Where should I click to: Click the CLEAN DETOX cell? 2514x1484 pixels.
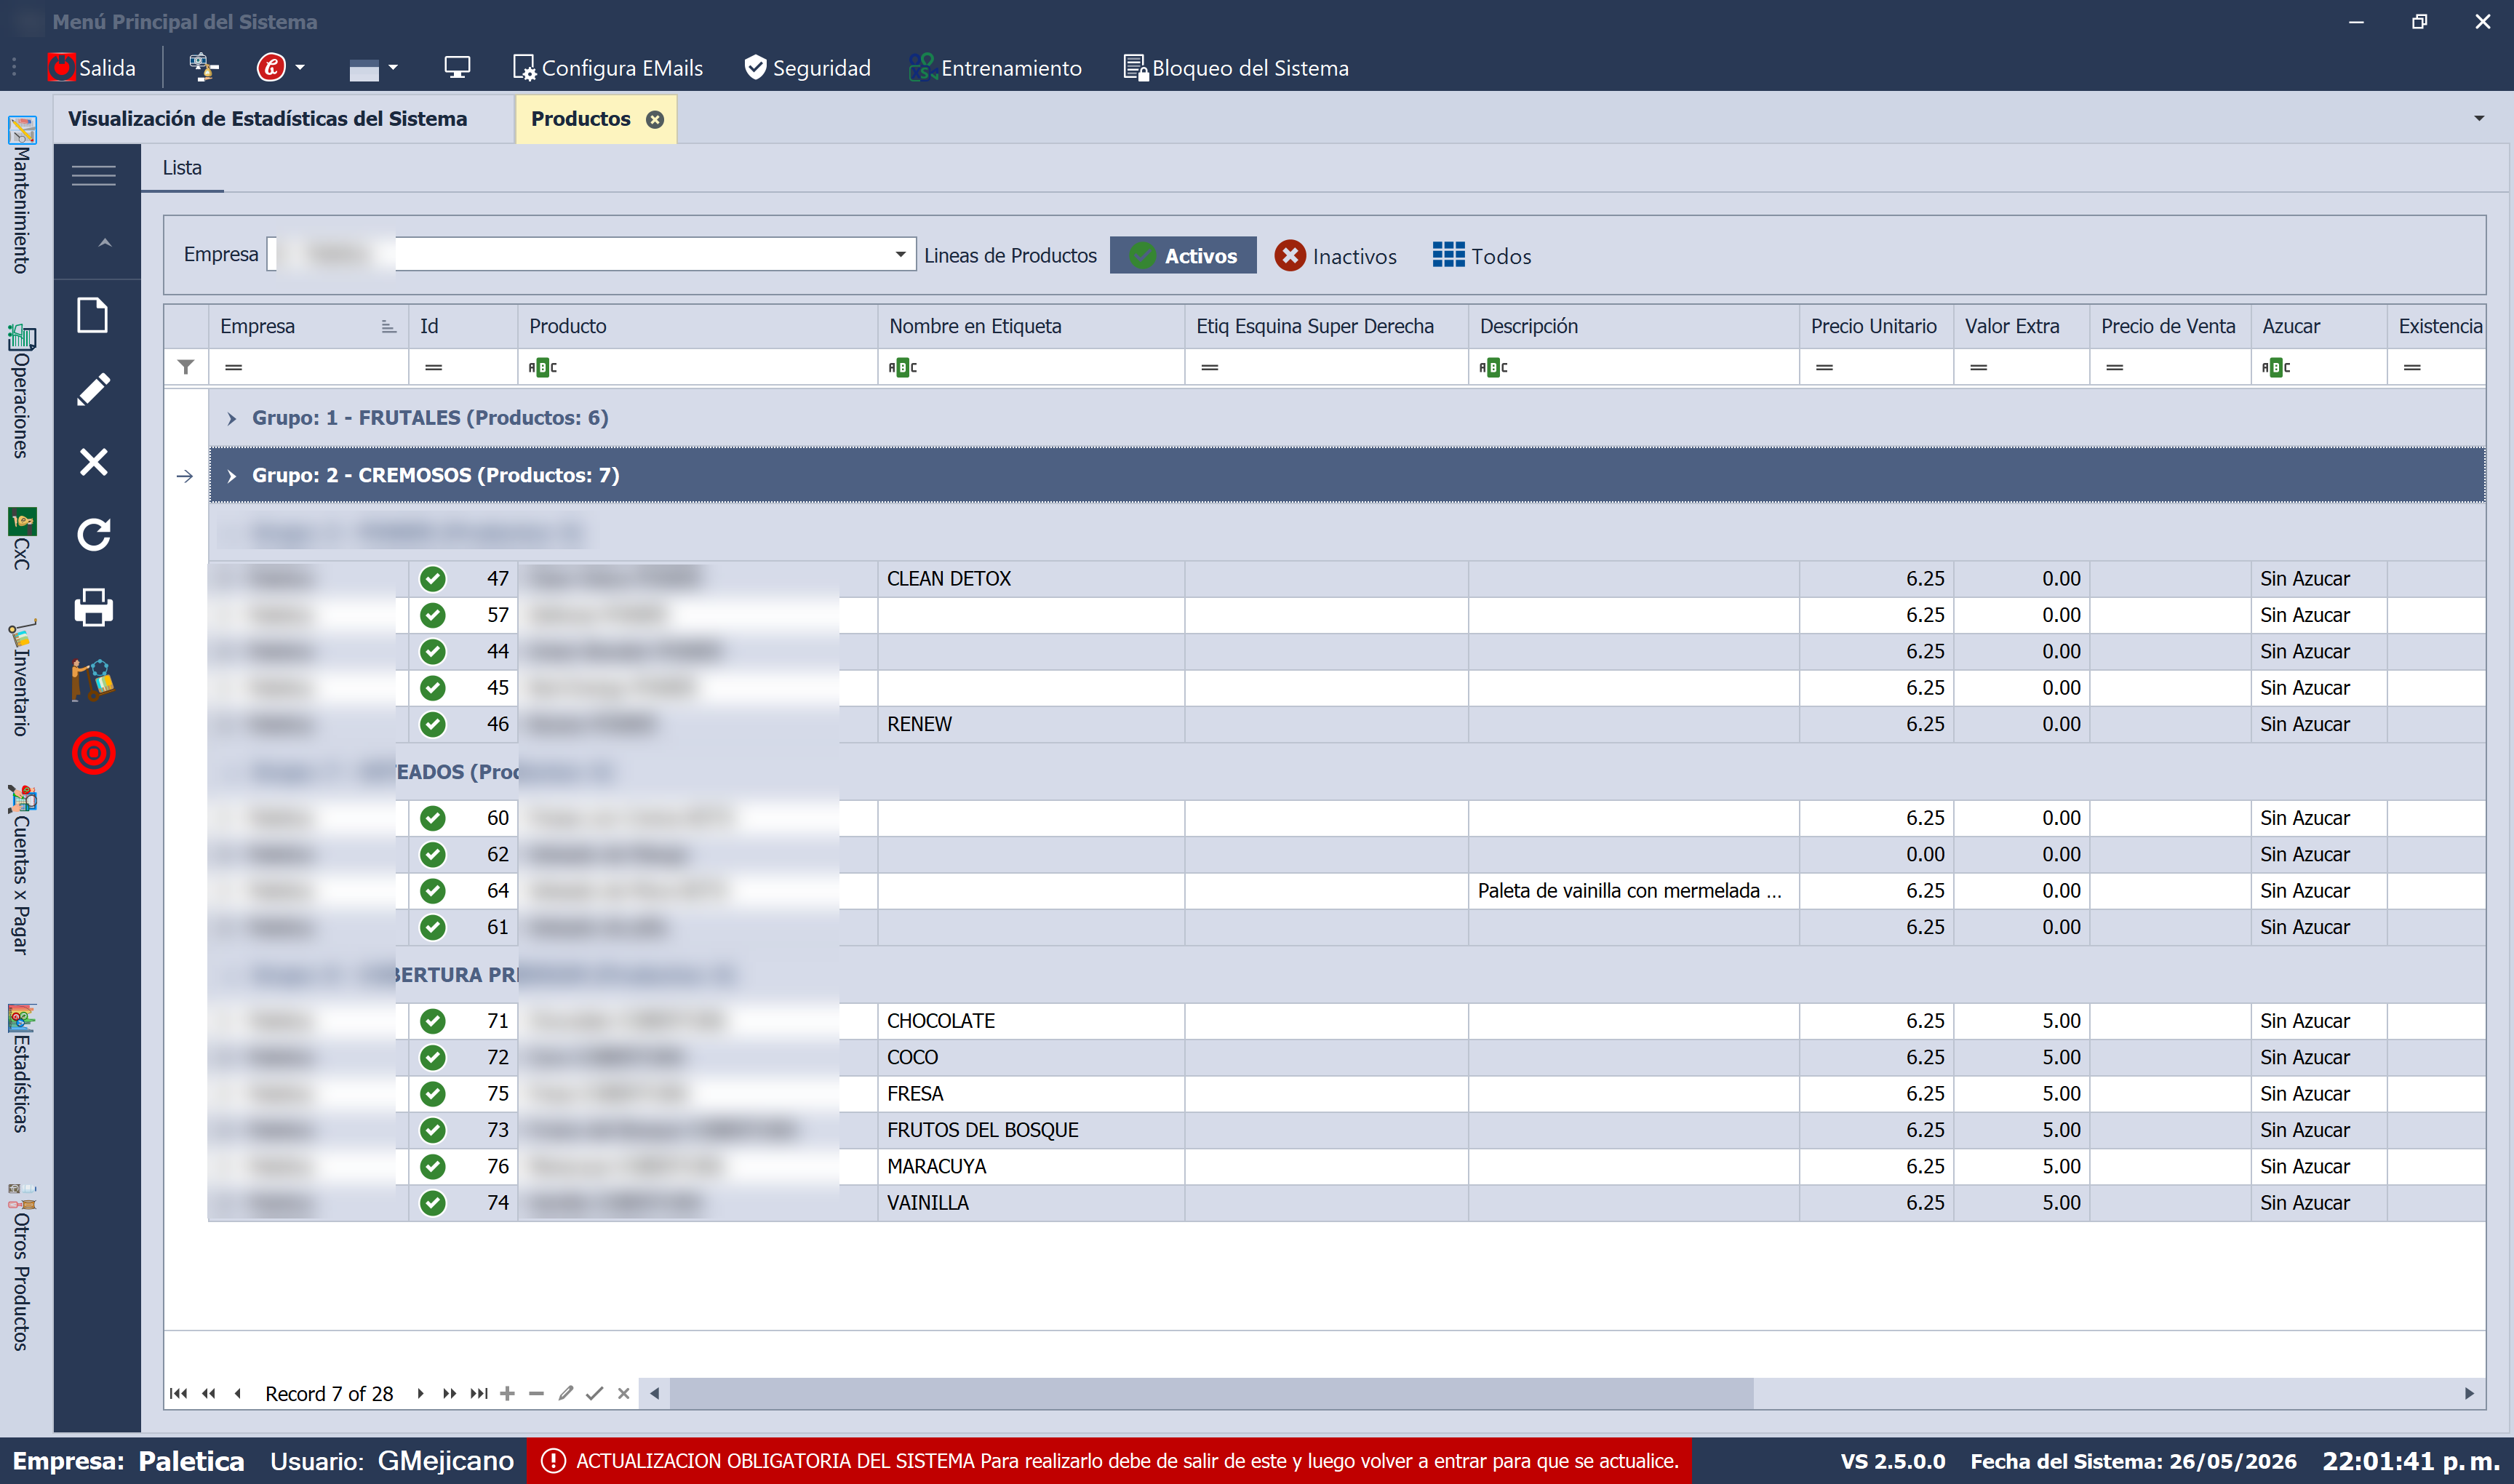(x=1030, y=579)
